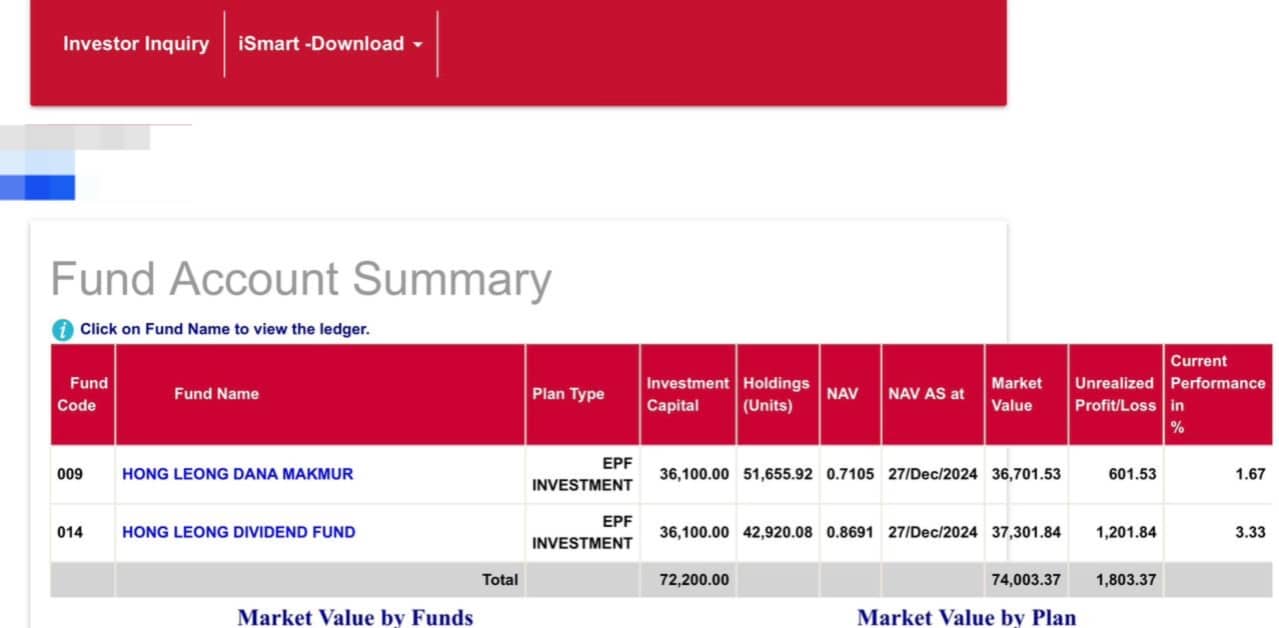The height and width of the screenshot is (628, 1279).
Task: Select performance value 3.33
Action: click(1250, 532)
